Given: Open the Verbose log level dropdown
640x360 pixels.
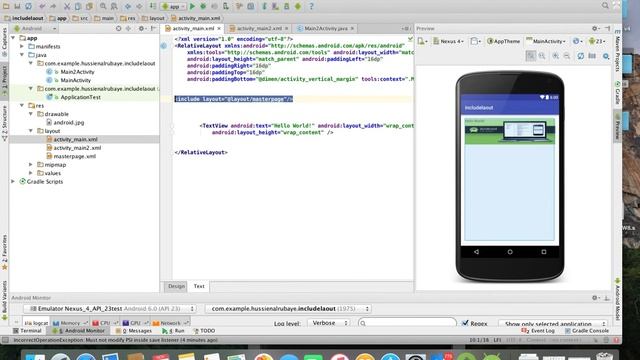Looking at the screenshot, I should (x=329, y=323).
